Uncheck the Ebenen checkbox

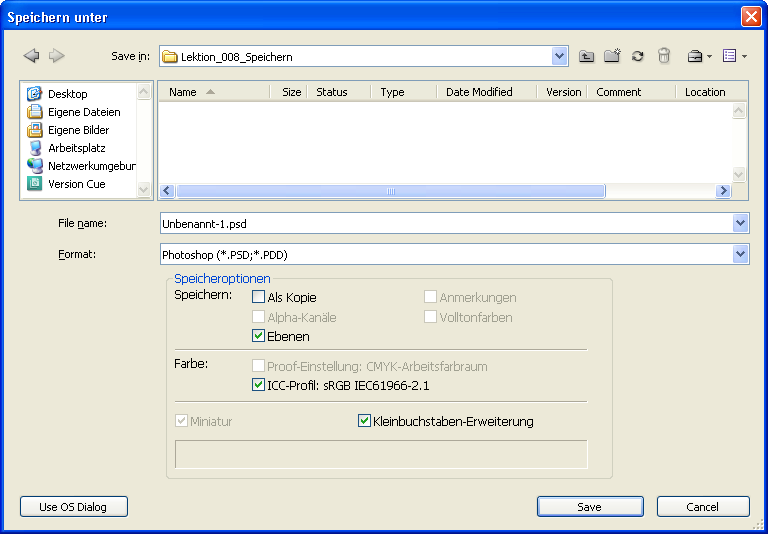(259, 337)
